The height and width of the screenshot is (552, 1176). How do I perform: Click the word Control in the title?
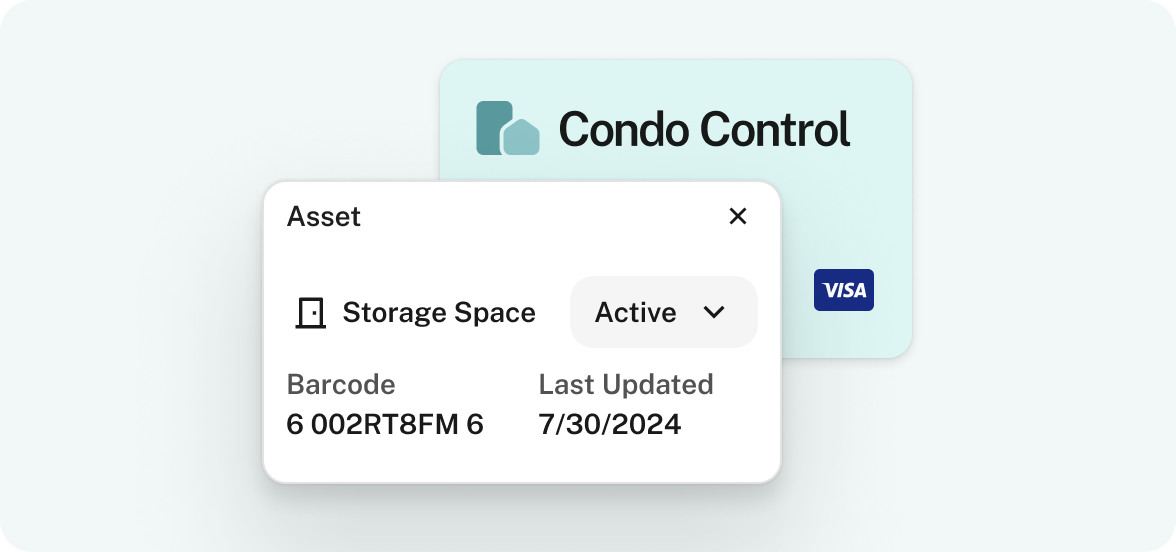pos(776,129)
